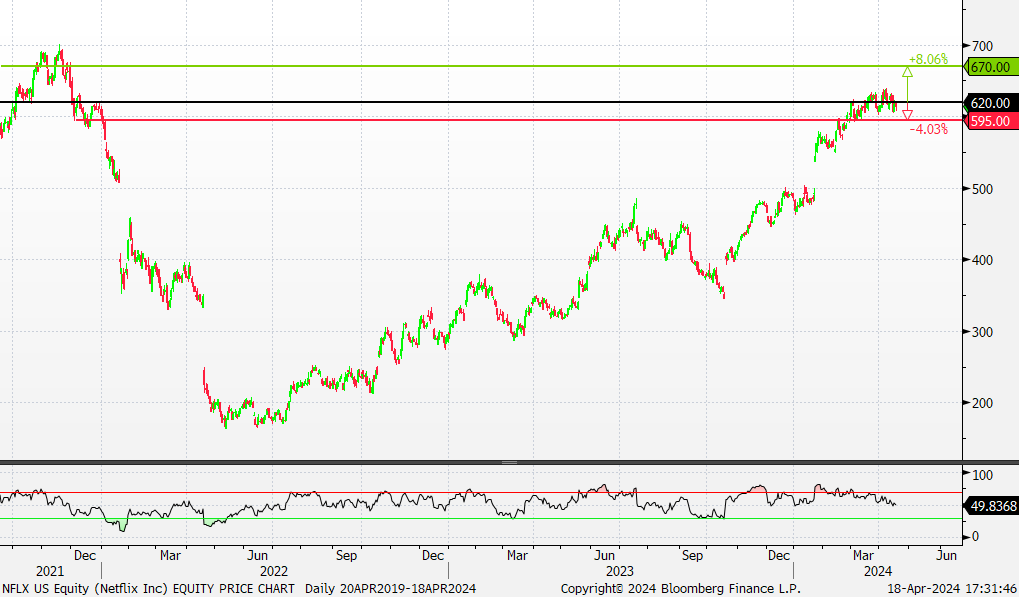The height and width of the screenshot is (597, 1019).
Task: Click the red 595.00 price level tag
Action: pyautogui.click(x=990, y=121)
